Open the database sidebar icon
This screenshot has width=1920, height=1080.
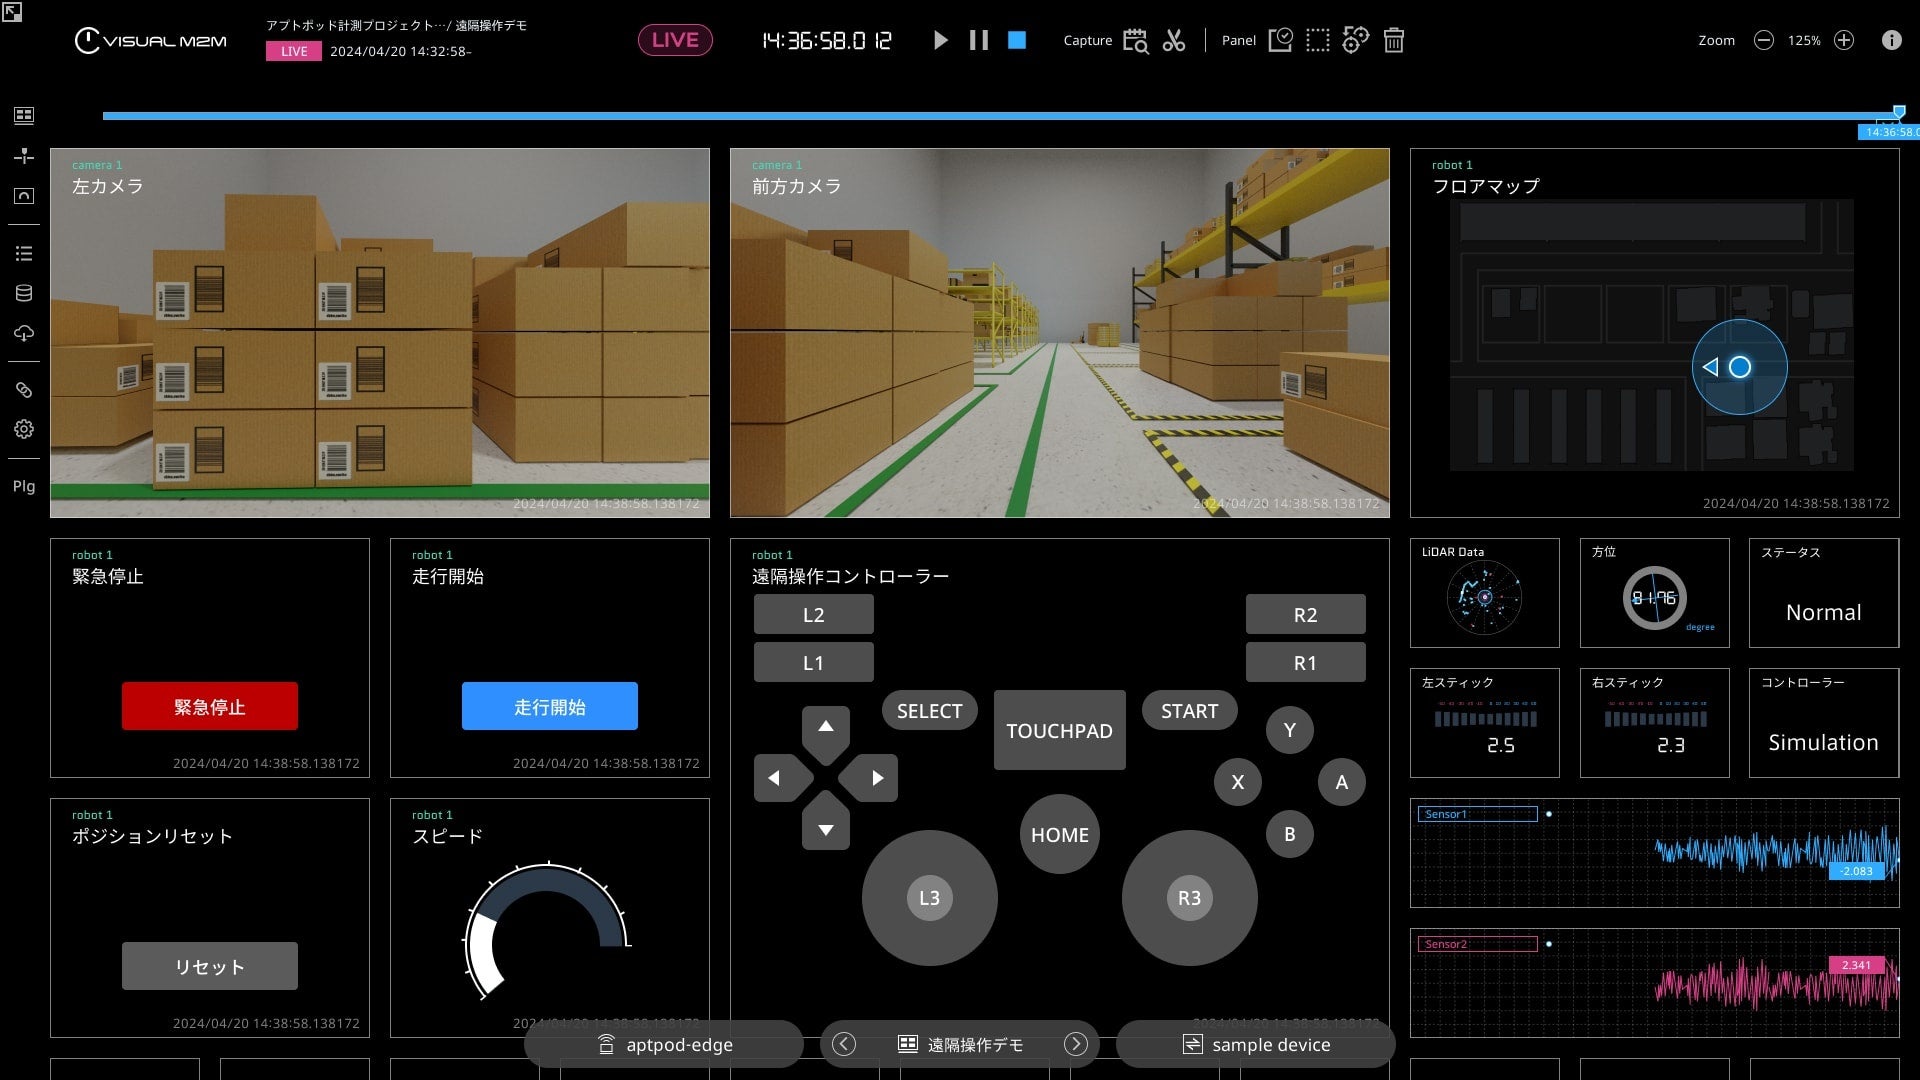point(24,293)
